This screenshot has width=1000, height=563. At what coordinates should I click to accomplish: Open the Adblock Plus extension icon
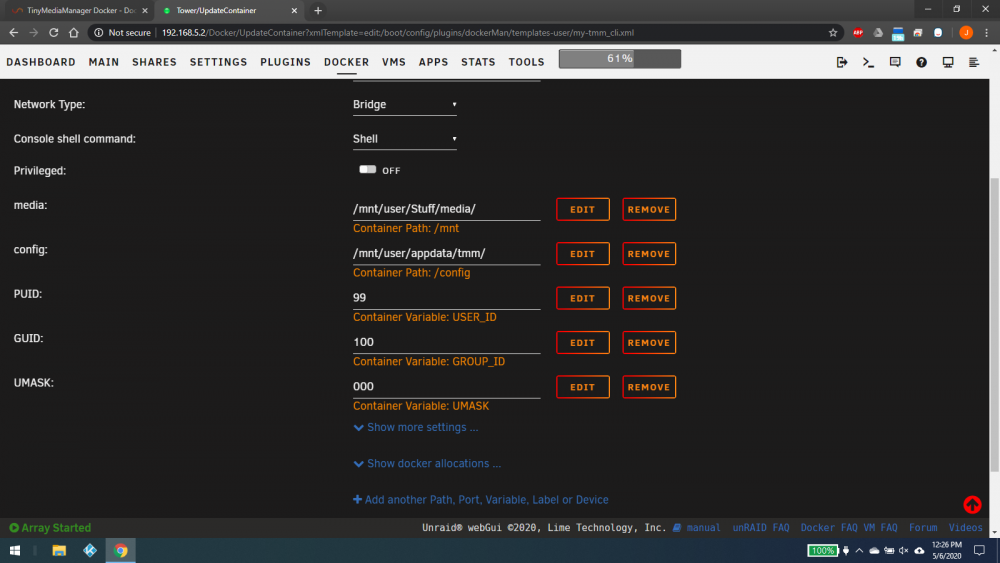(858, 33)
